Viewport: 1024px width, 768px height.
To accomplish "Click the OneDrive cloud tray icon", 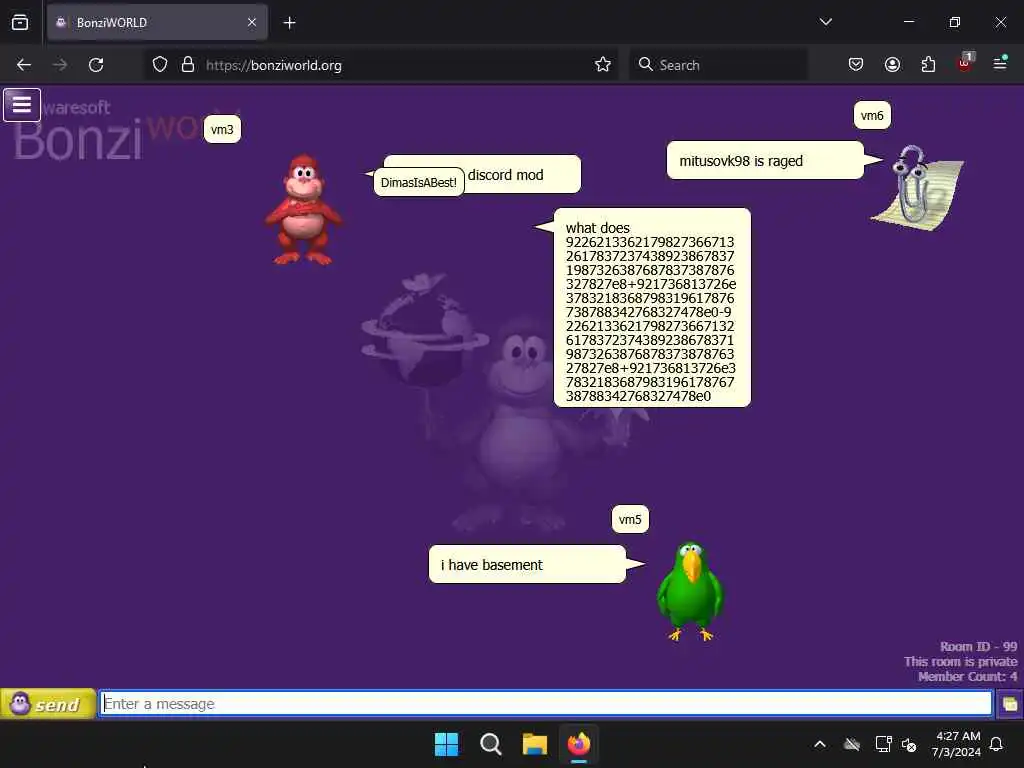I will pyautogui.click(x=852, y=744).
